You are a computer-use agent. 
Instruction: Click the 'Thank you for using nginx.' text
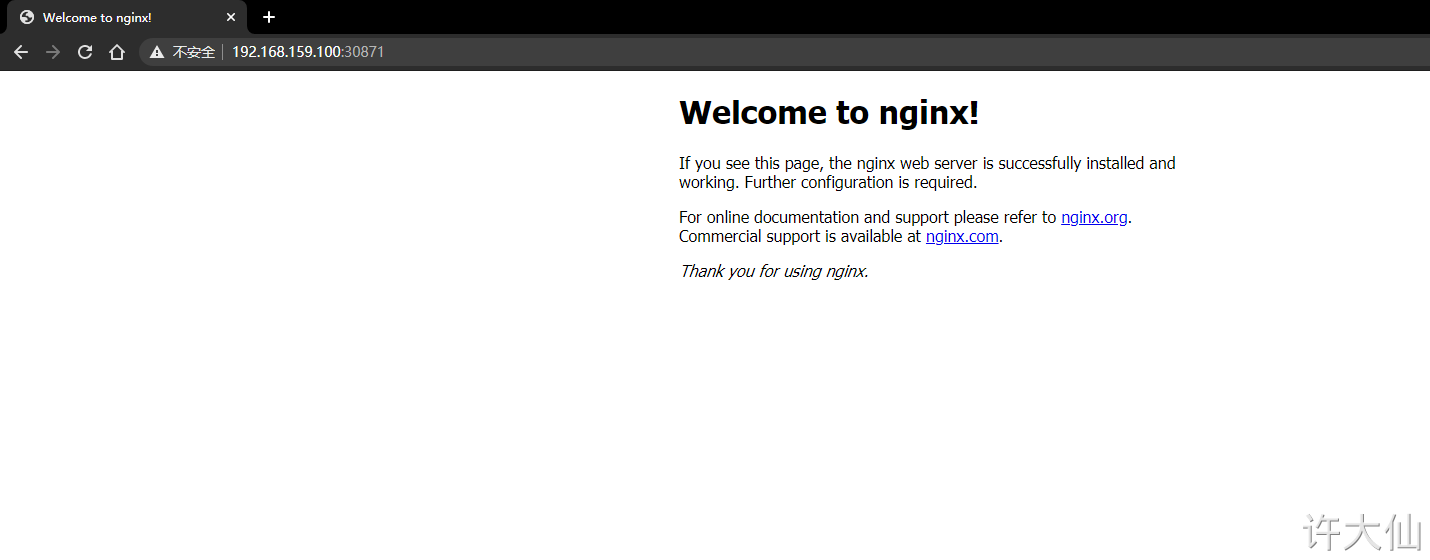pos(774,271)
